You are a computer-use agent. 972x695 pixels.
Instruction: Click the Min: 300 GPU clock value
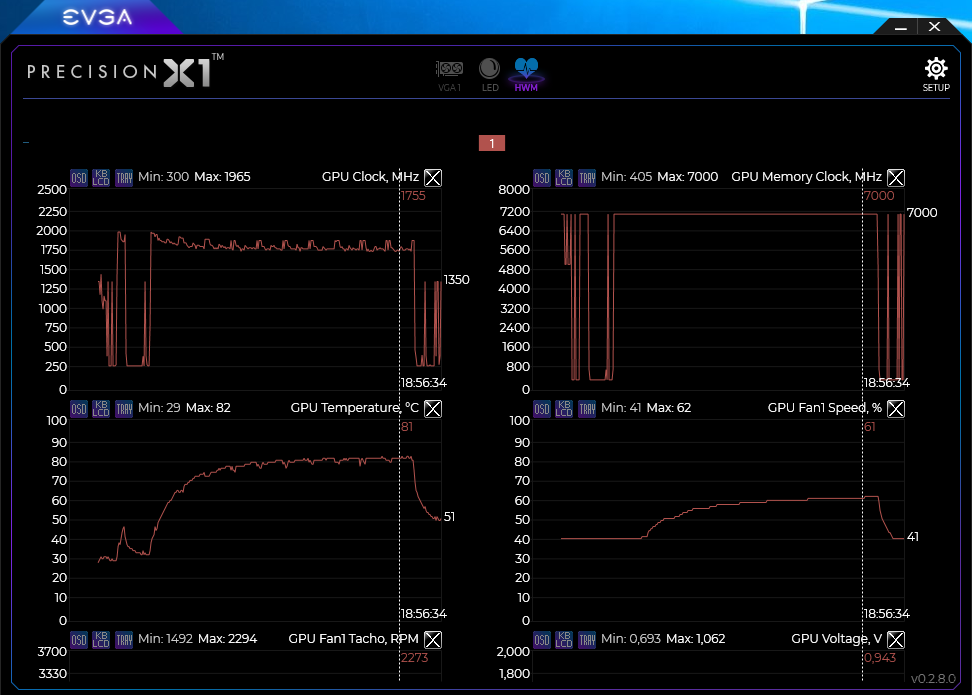tap(164, 177)
